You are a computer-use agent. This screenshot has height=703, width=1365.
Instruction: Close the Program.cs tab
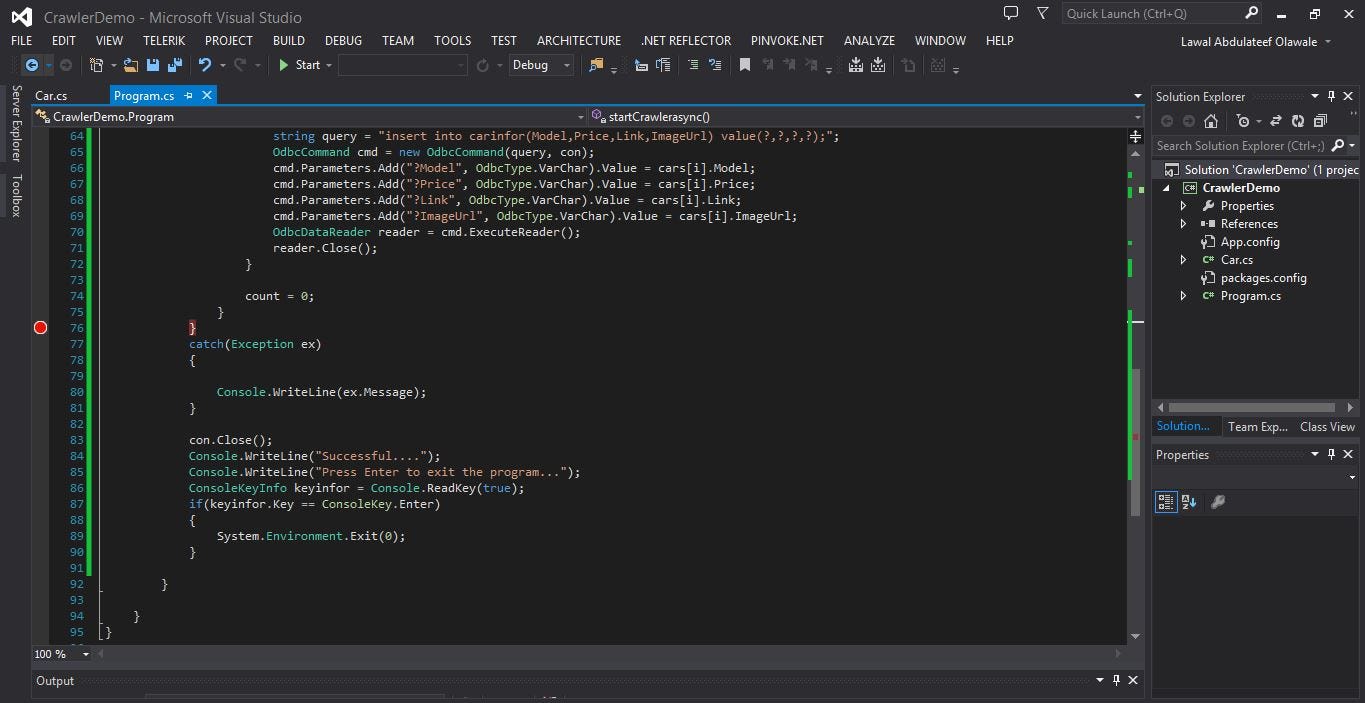pos(207,95)
